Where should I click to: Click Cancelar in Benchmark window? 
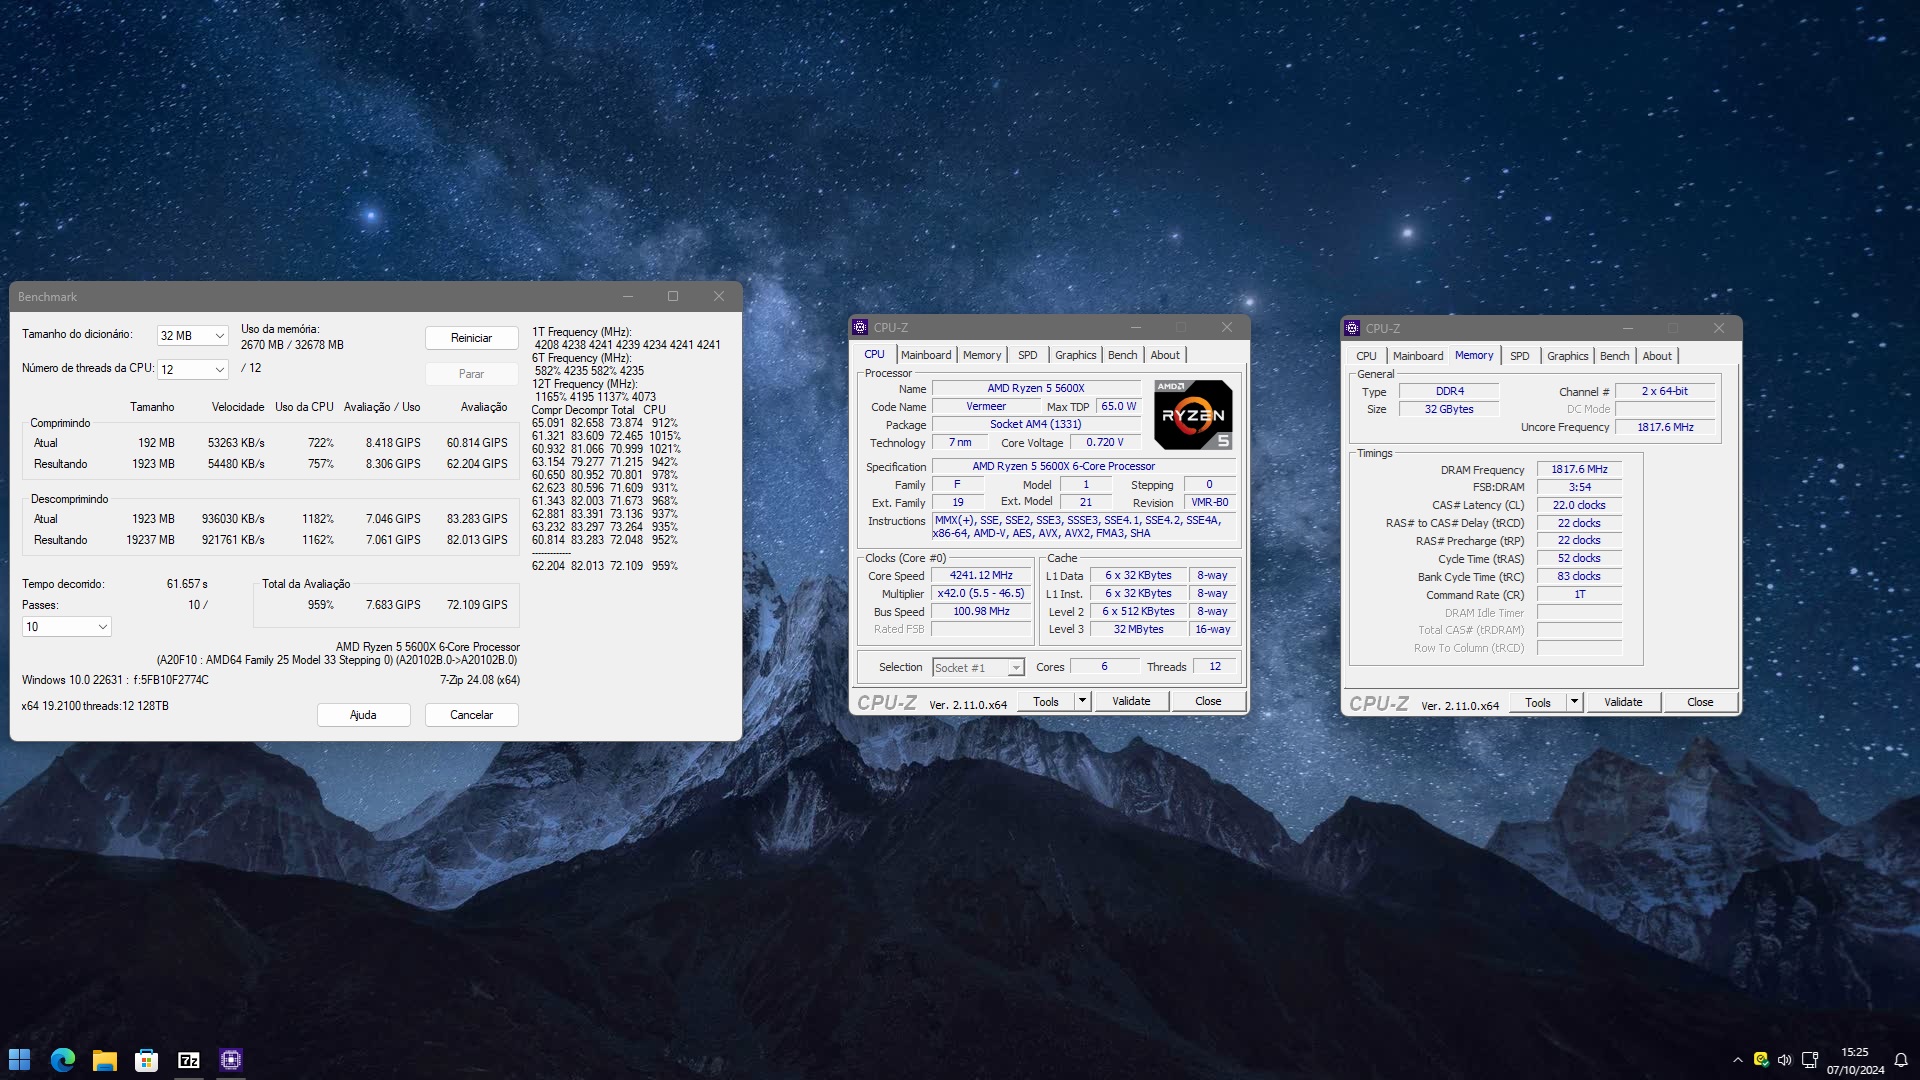(471, 715)
